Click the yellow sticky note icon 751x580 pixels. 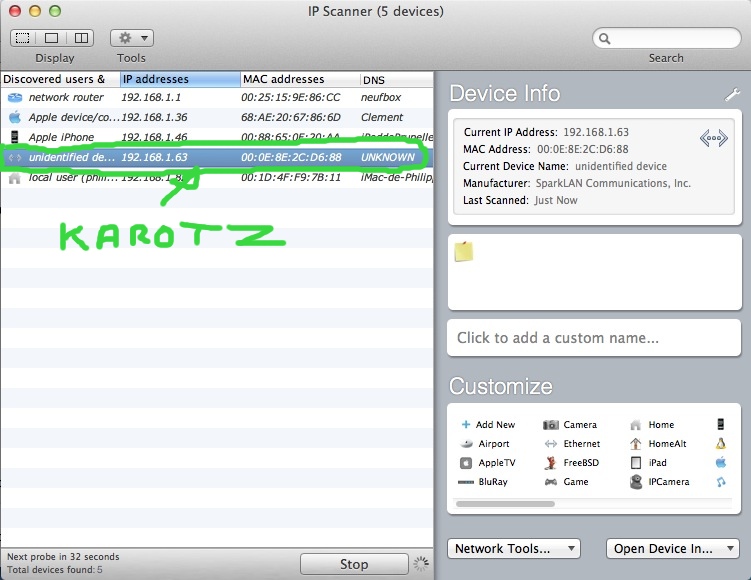[464, 252]
